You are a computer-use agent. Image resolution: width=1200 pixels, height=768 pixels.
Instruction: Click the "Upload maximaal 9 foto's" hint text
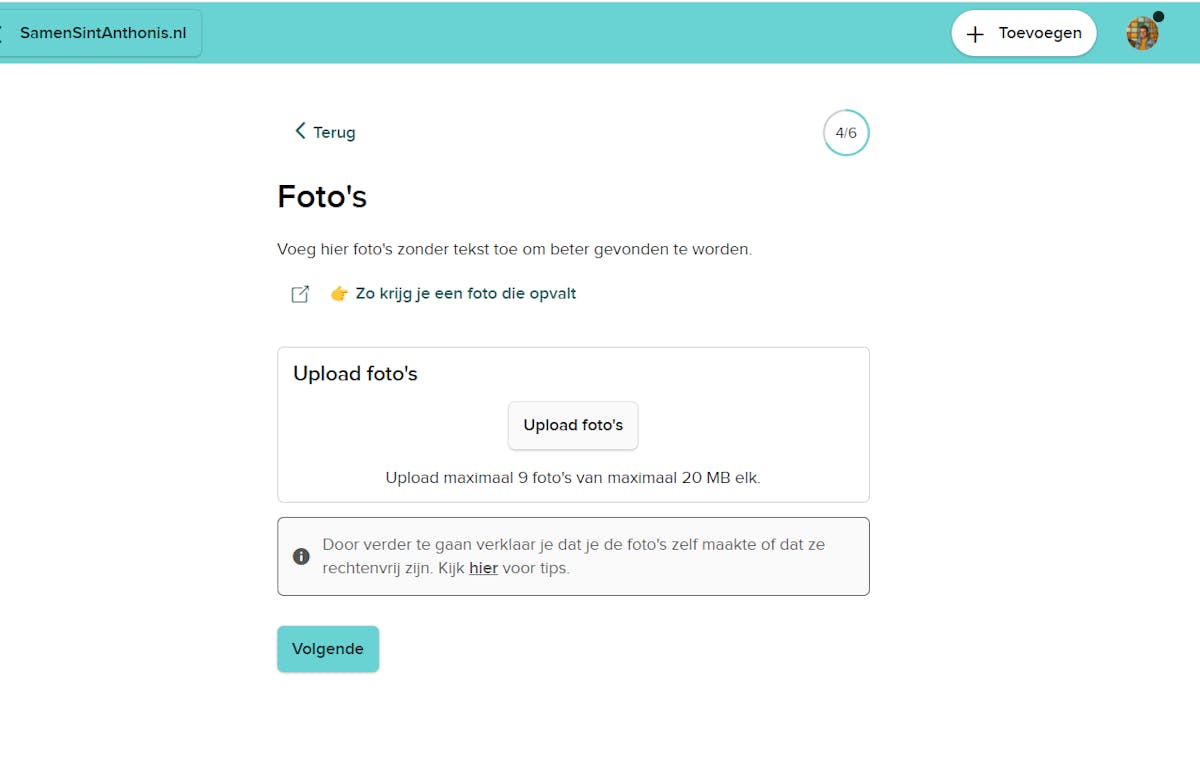pos(573,478)
